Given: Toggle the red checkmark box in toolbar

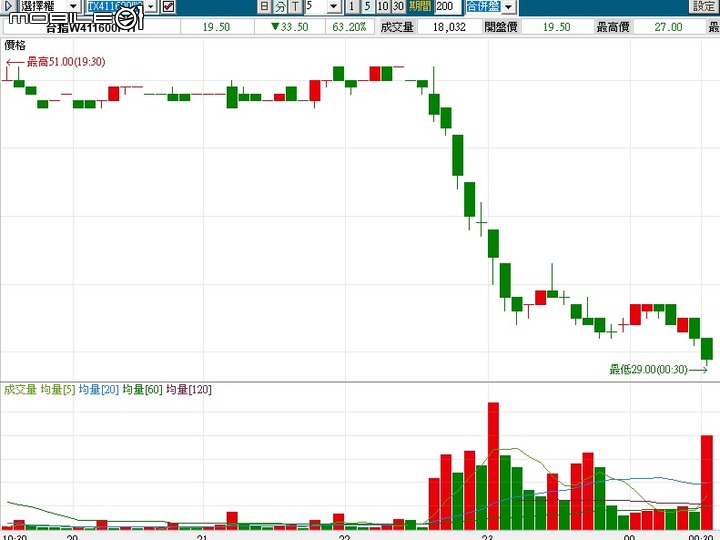Looking at the screenshot, I should point(168,6).
